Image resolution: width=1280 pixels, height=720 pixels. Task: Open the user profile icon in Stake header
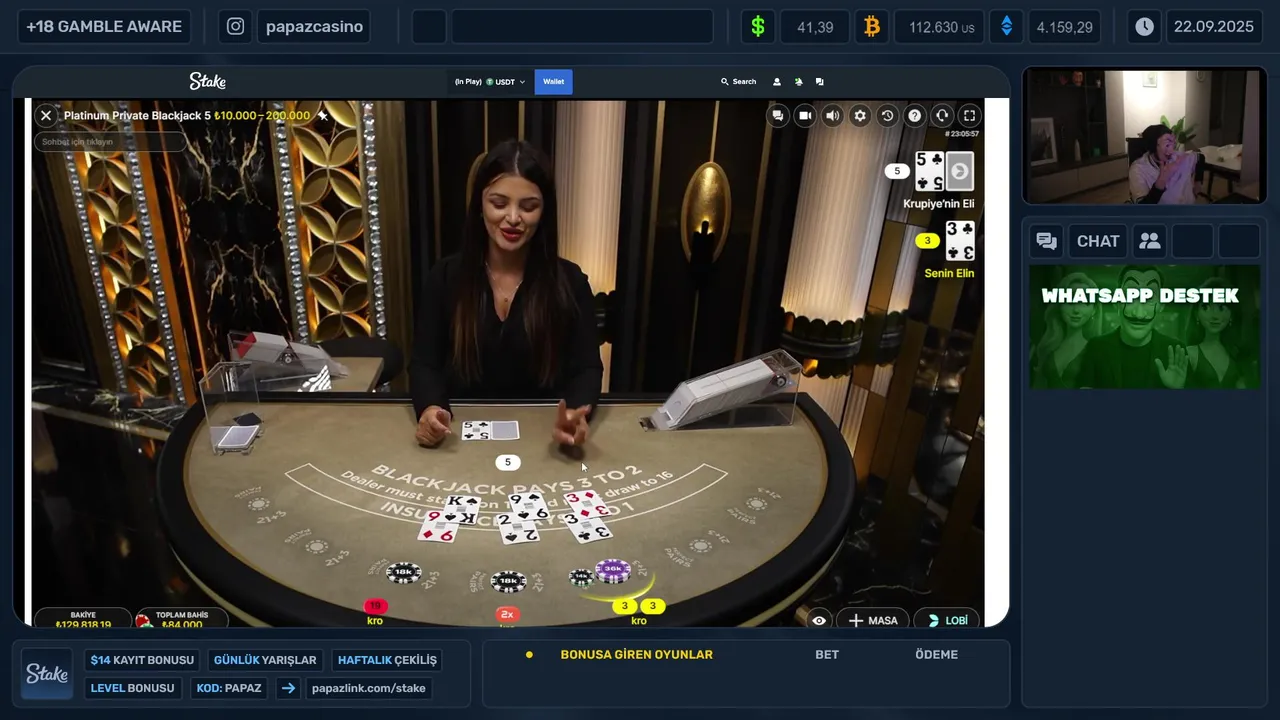point(777,82)
